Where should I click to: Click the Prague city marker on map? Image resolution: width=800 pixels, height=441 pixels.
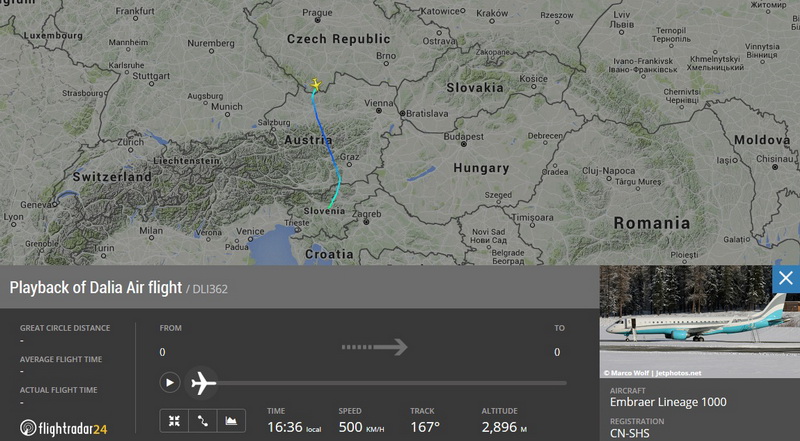[317, 20]
